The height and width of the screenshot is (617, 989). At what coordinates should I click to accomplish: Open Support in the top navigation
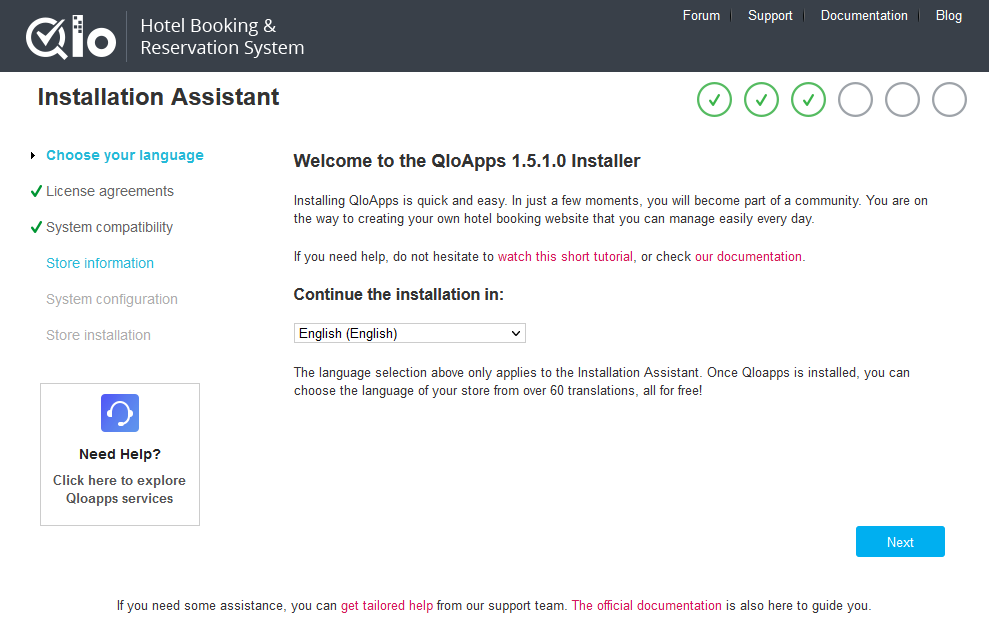(770, 16)
